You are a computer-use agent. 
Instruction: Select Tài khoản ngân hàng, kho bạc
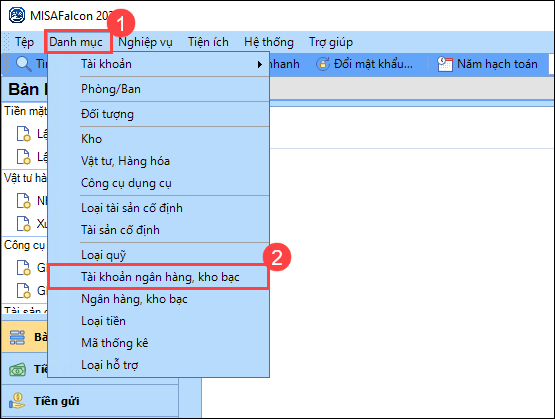pos(158,277)
